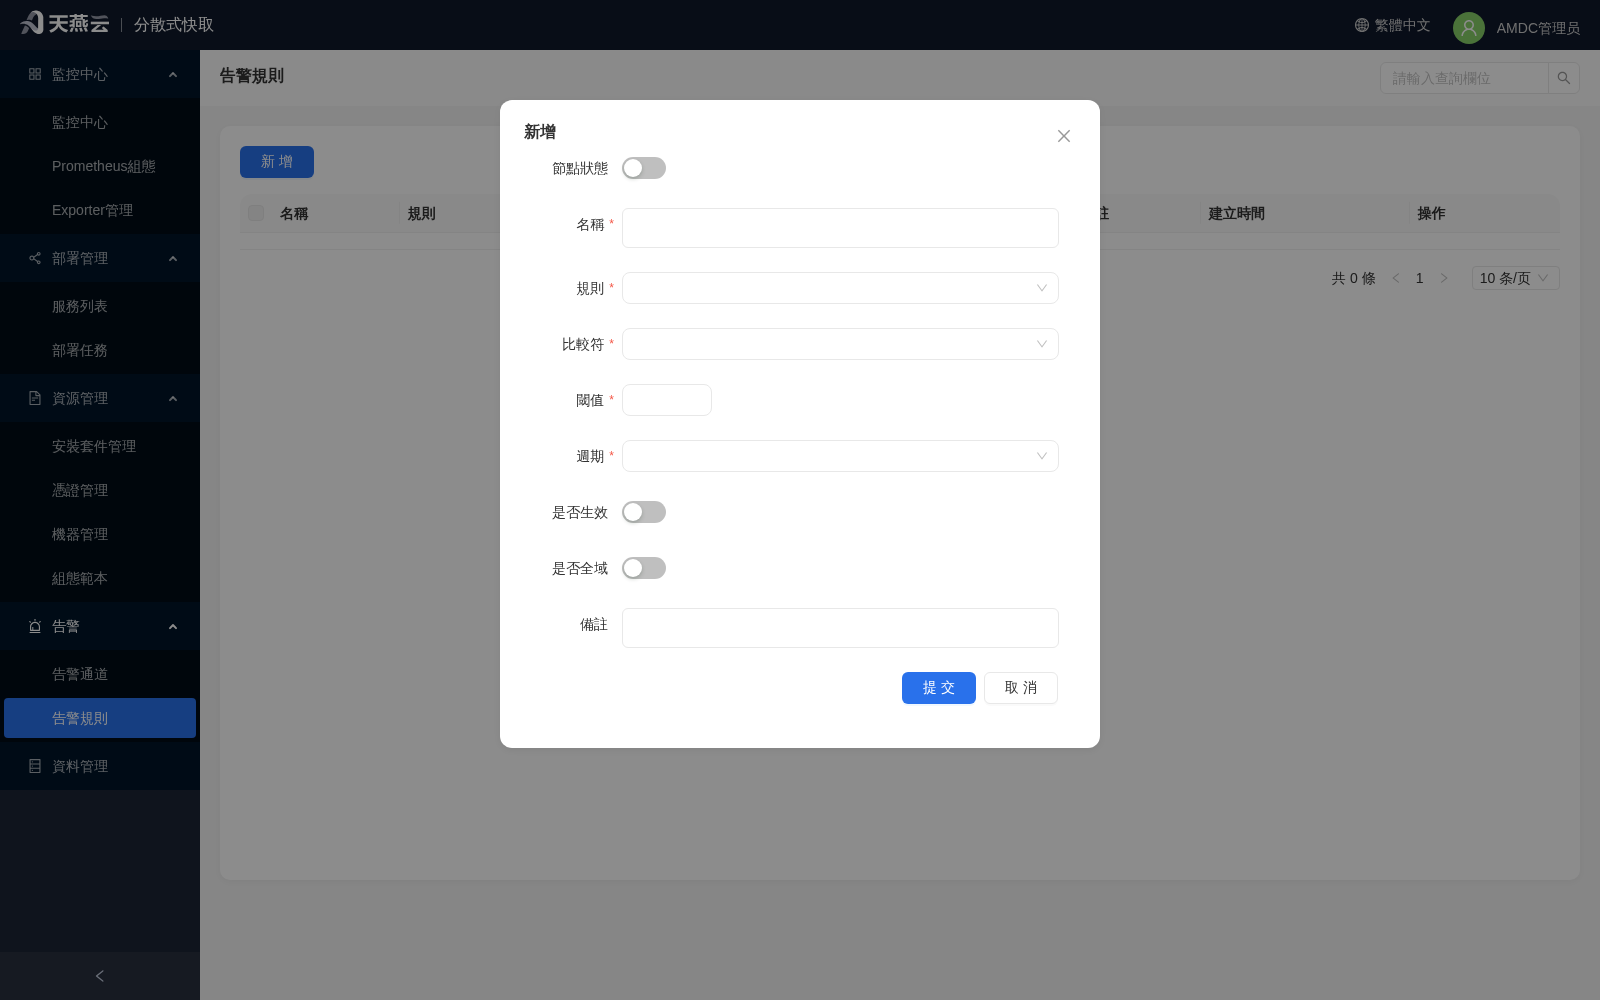
Task: Click the 監控中心 grid icon in sidebar
Action: [35, 74]
